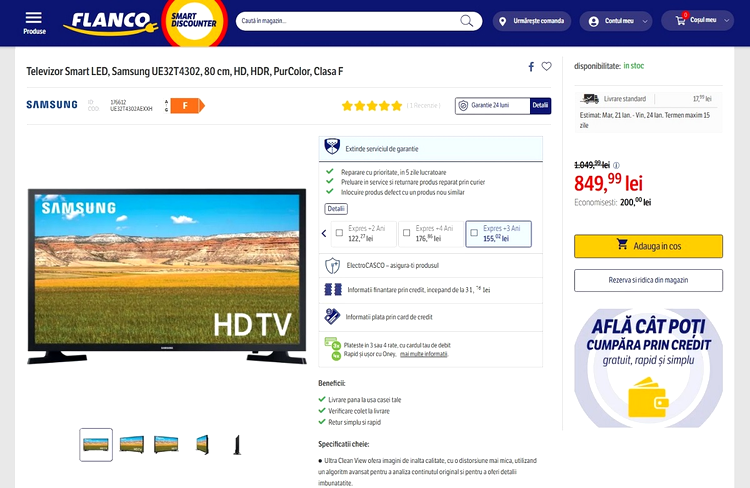Open Informatii finantare prin credit
The image size is (750, 488).
pyautogui.click(x=430, y=290)
